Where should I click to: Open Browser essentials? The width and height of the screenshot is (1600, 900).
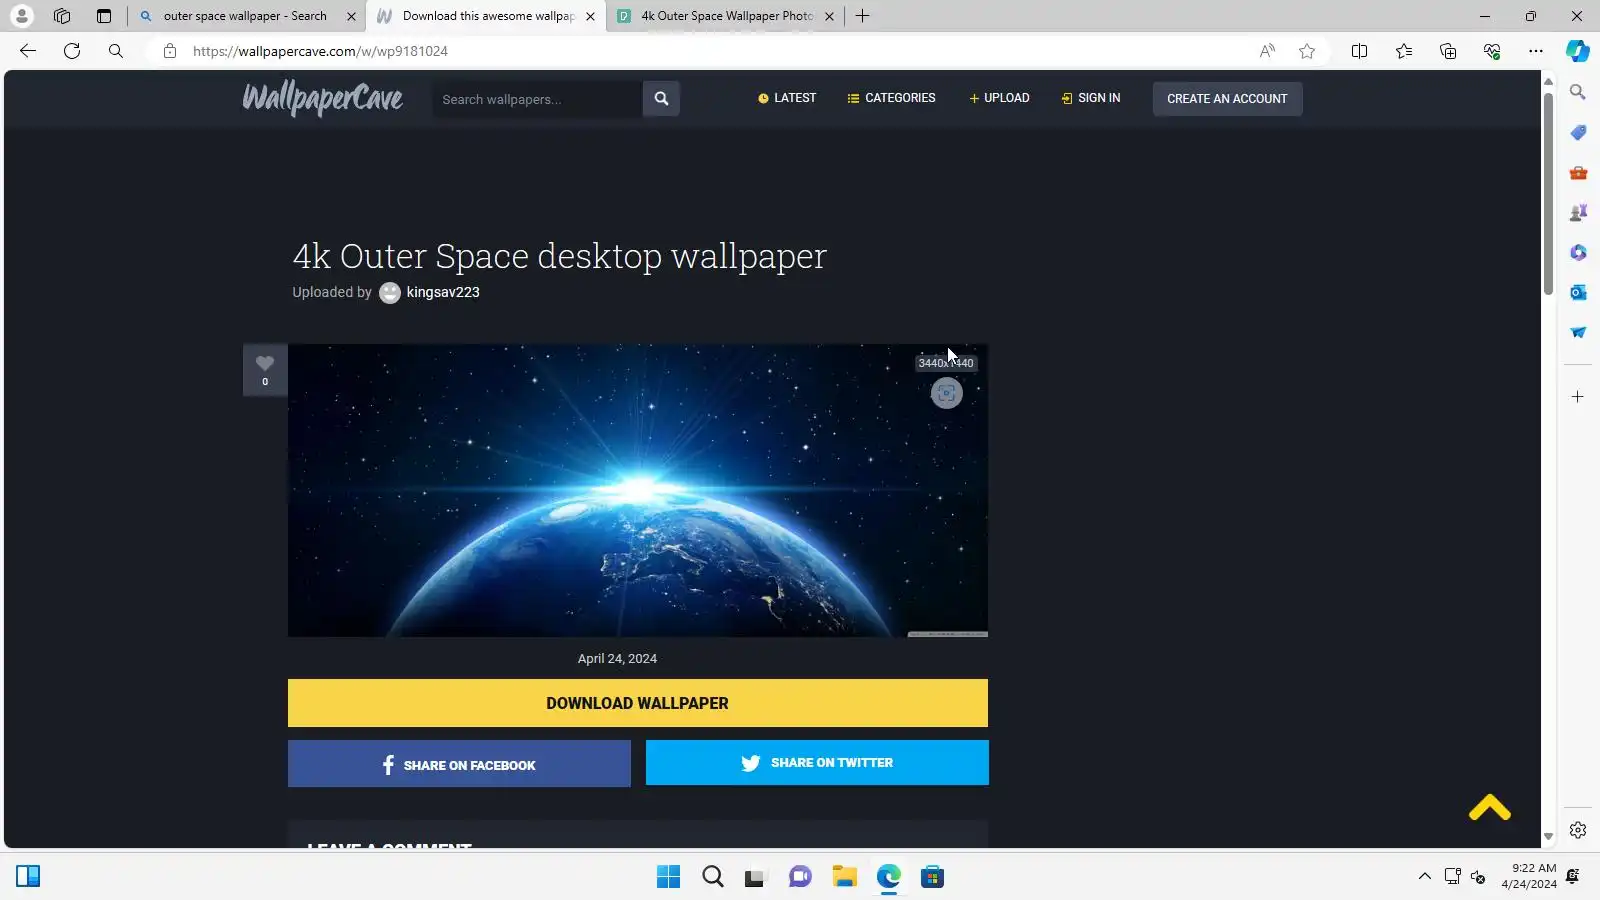(1492, 51)
